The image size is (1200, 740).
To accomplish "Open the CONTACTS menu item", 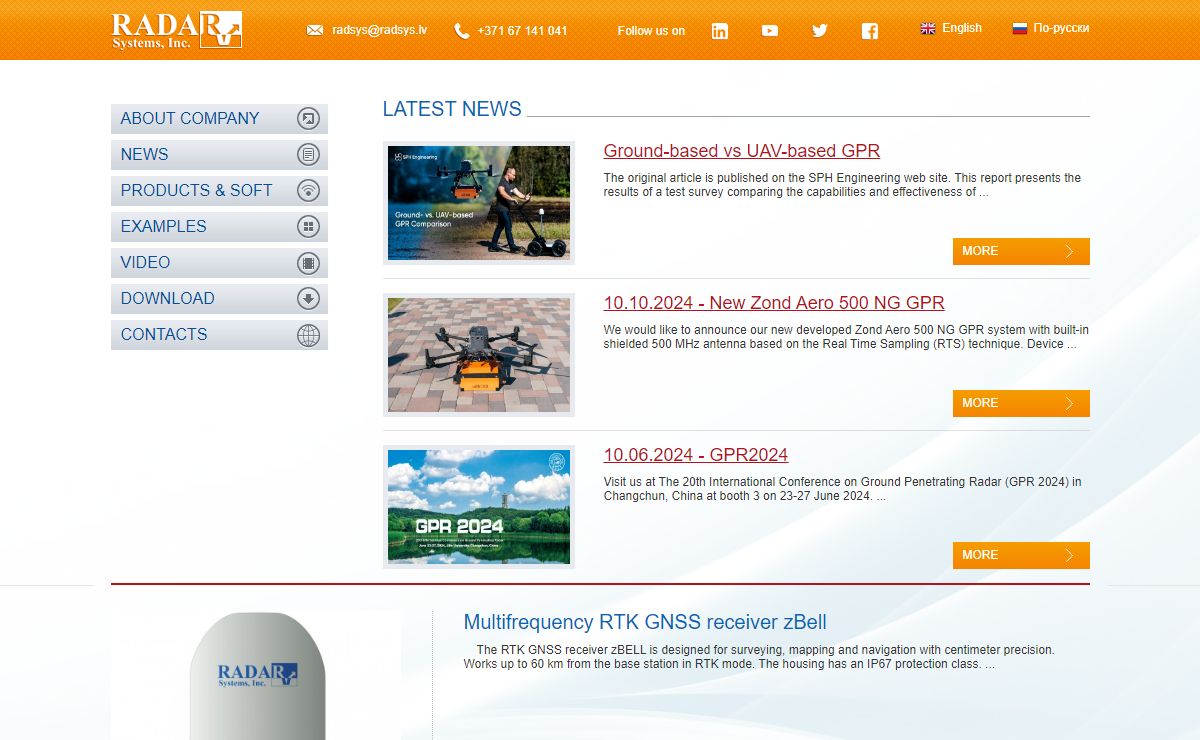I will (x=219, y=335).
